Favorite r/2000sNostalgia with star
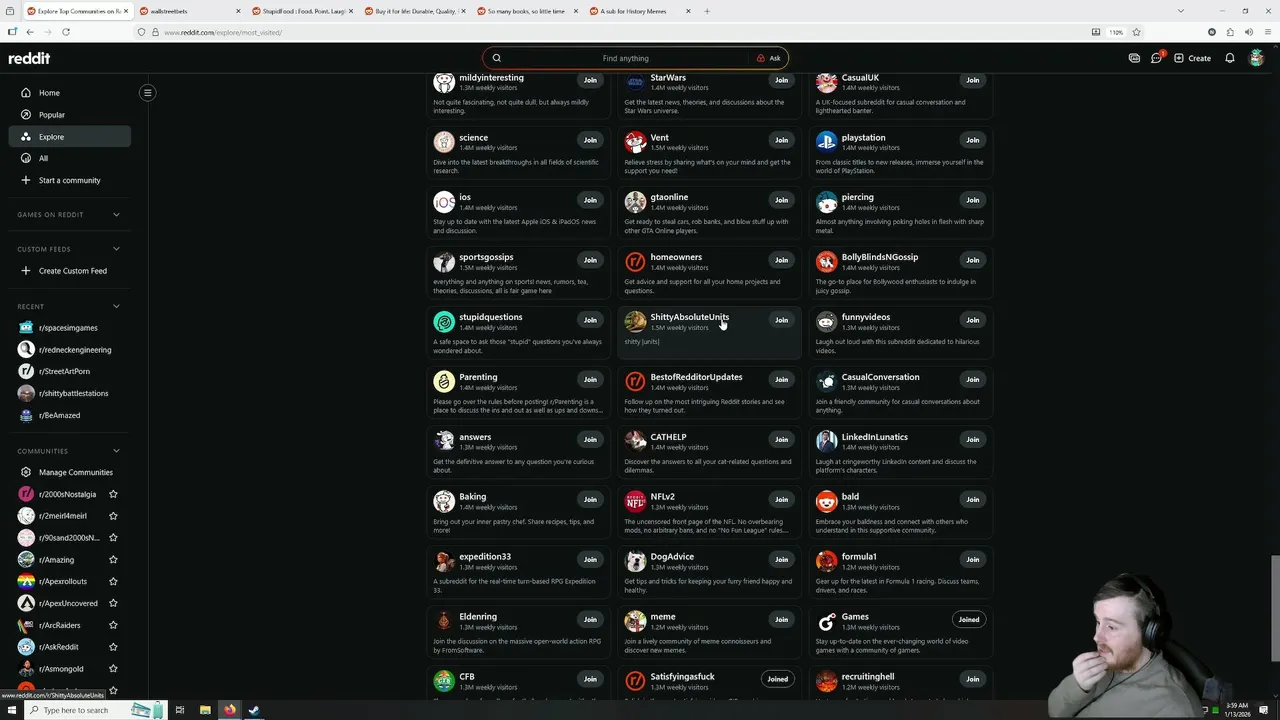The height and width of the screenshot is (720, 1280). coord(113,494)
